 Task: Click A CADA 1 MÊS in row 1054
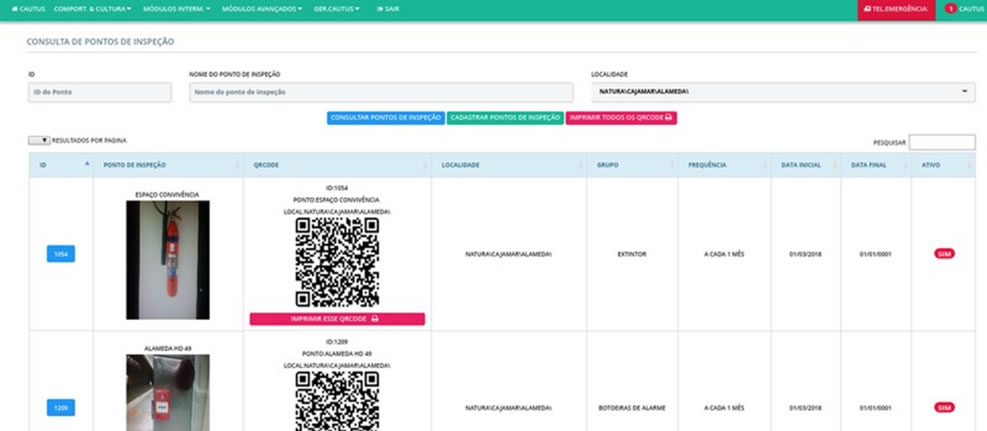(725, 254)
